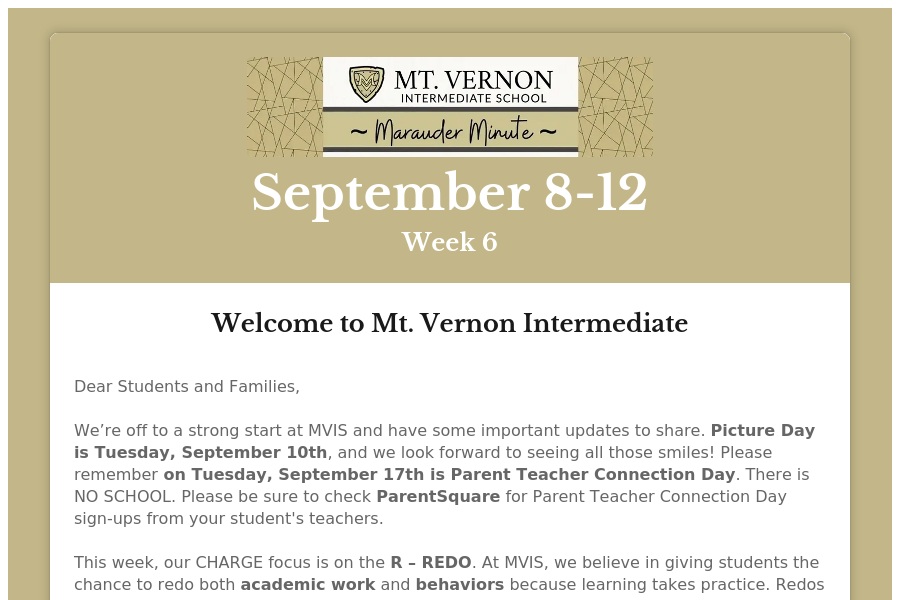Click the NO SCHOOL text
Image resolution: width=900 pixels, height=600 pixels.
[x=109, y=496]
